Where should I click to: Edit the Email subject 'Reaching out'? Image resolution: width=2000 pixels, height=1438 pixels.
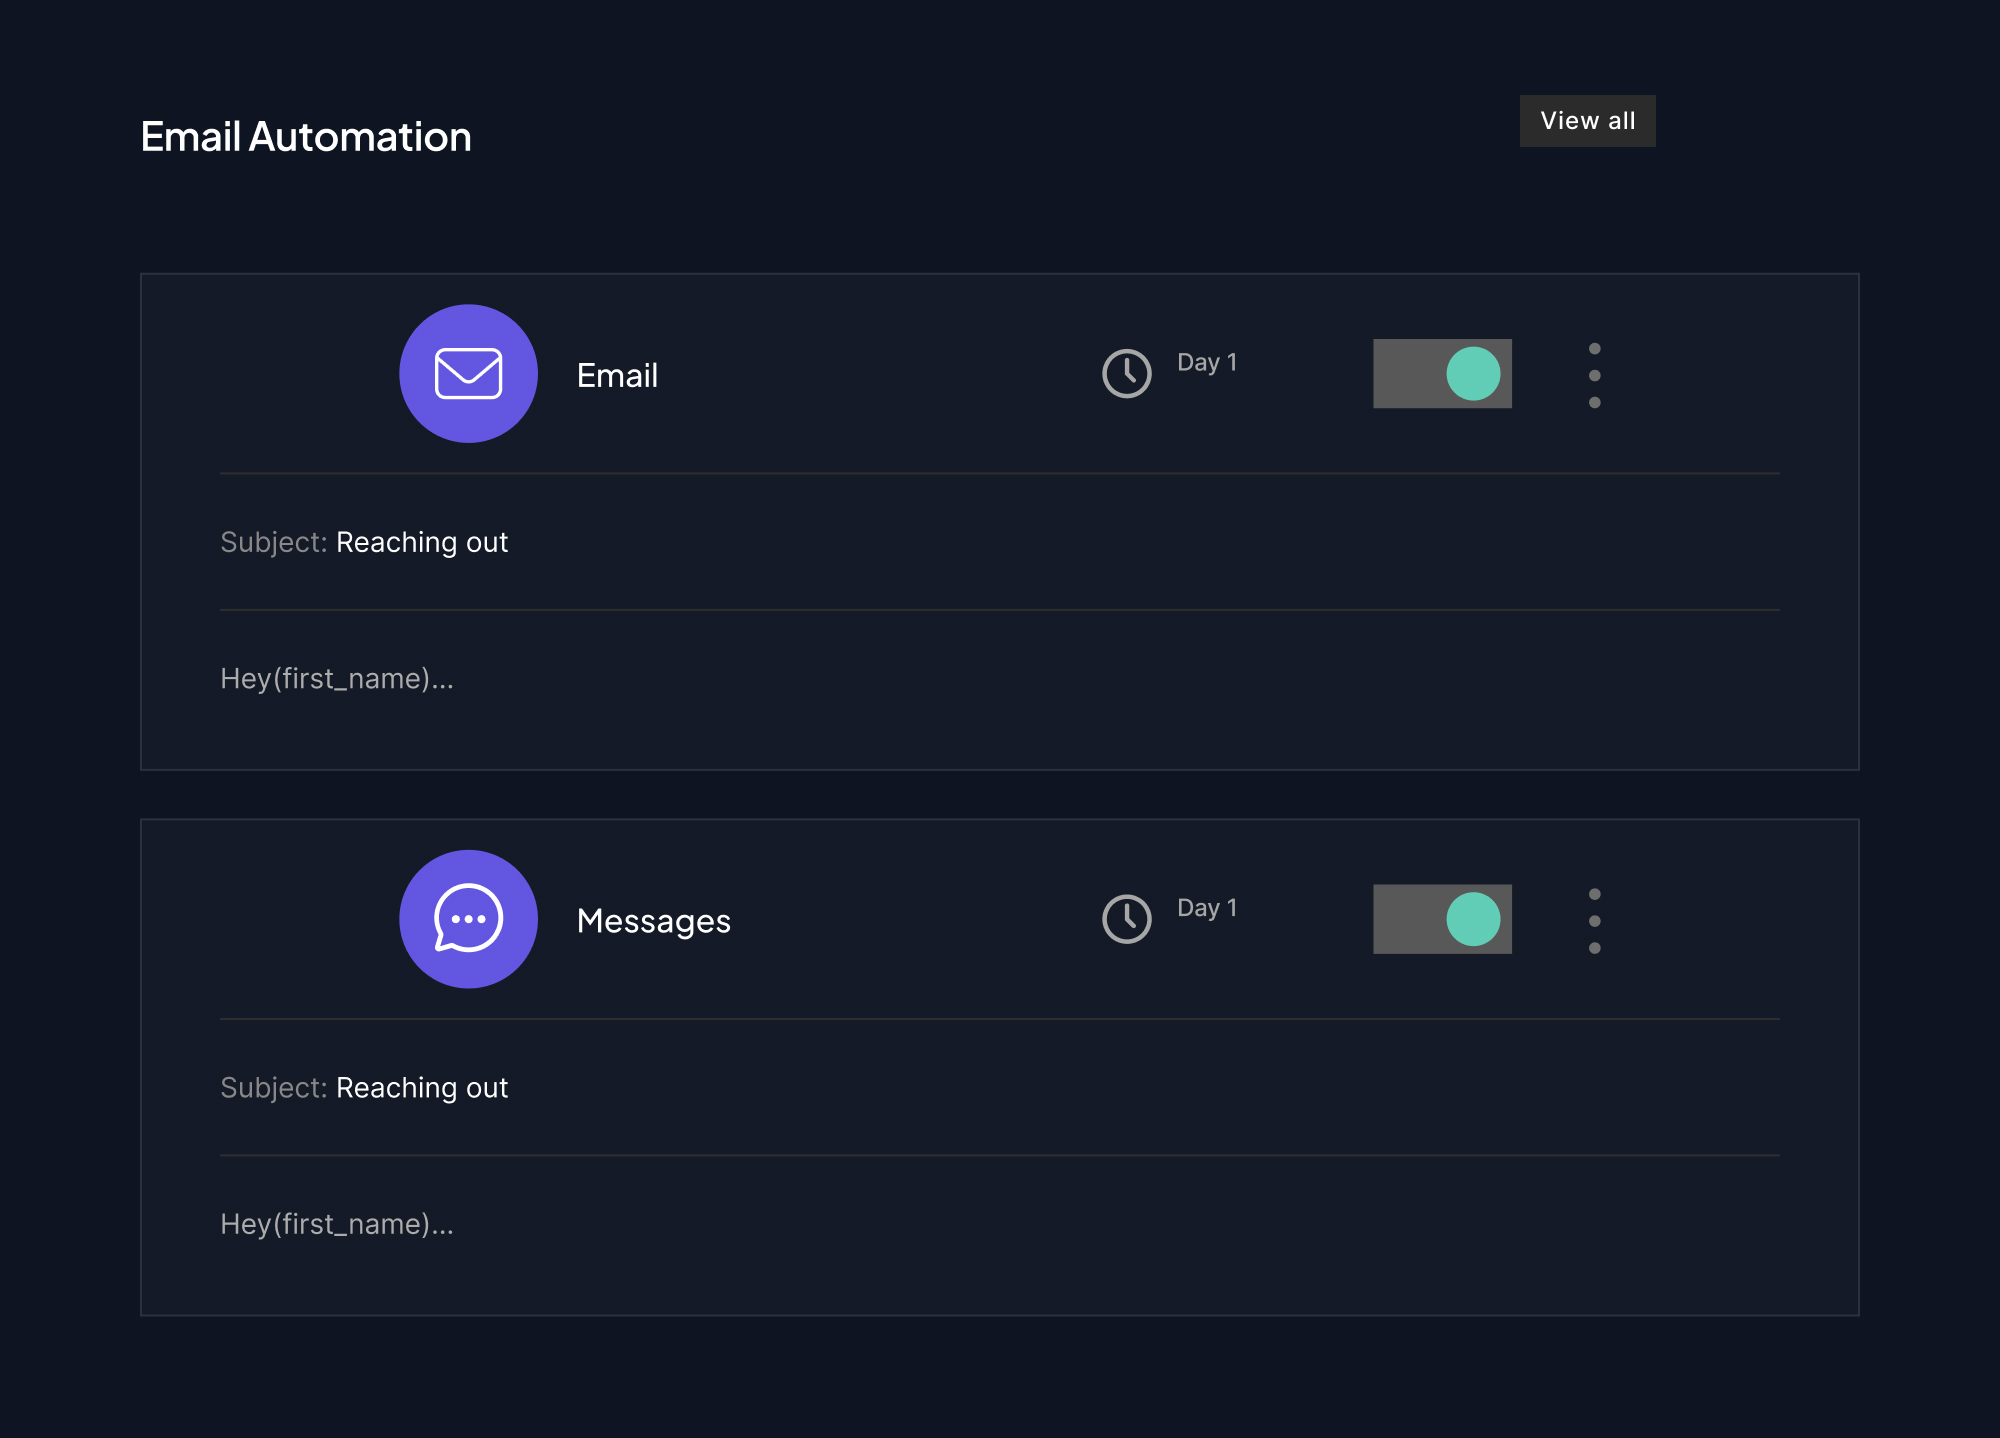pos(422,542)
